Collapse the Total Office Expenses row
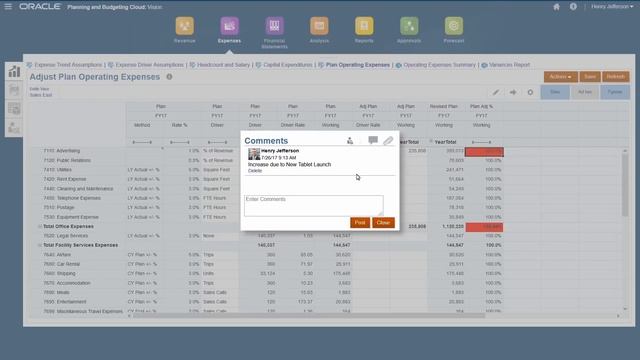 (40, 227)
